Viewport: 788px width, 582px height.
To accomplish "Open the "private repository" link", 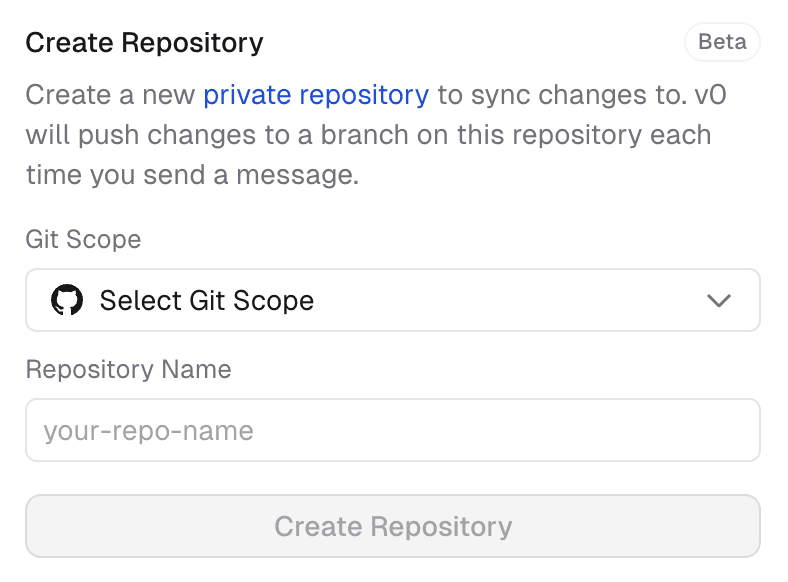I will click(316, 96).
